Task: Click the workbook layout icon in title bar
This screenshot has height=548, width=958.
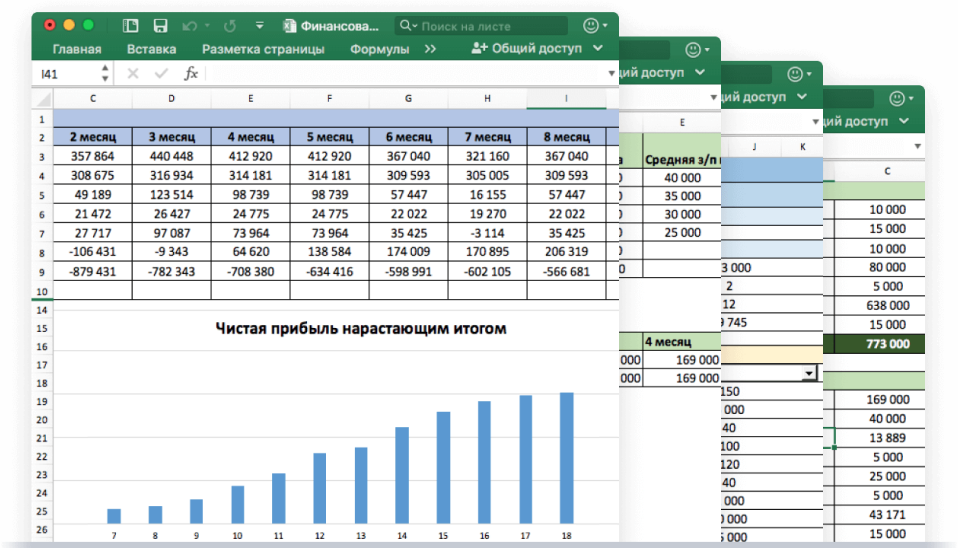Action: 130,26
